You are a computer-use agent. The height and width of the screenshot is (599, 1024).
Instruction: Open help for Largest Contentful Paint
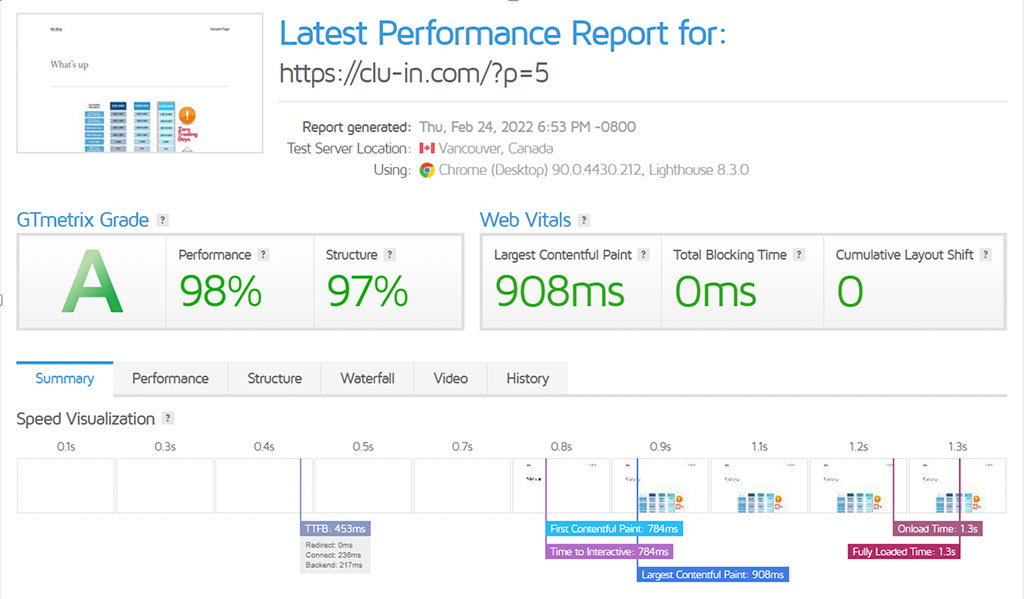pyautogui.click(x=644, y=255)
